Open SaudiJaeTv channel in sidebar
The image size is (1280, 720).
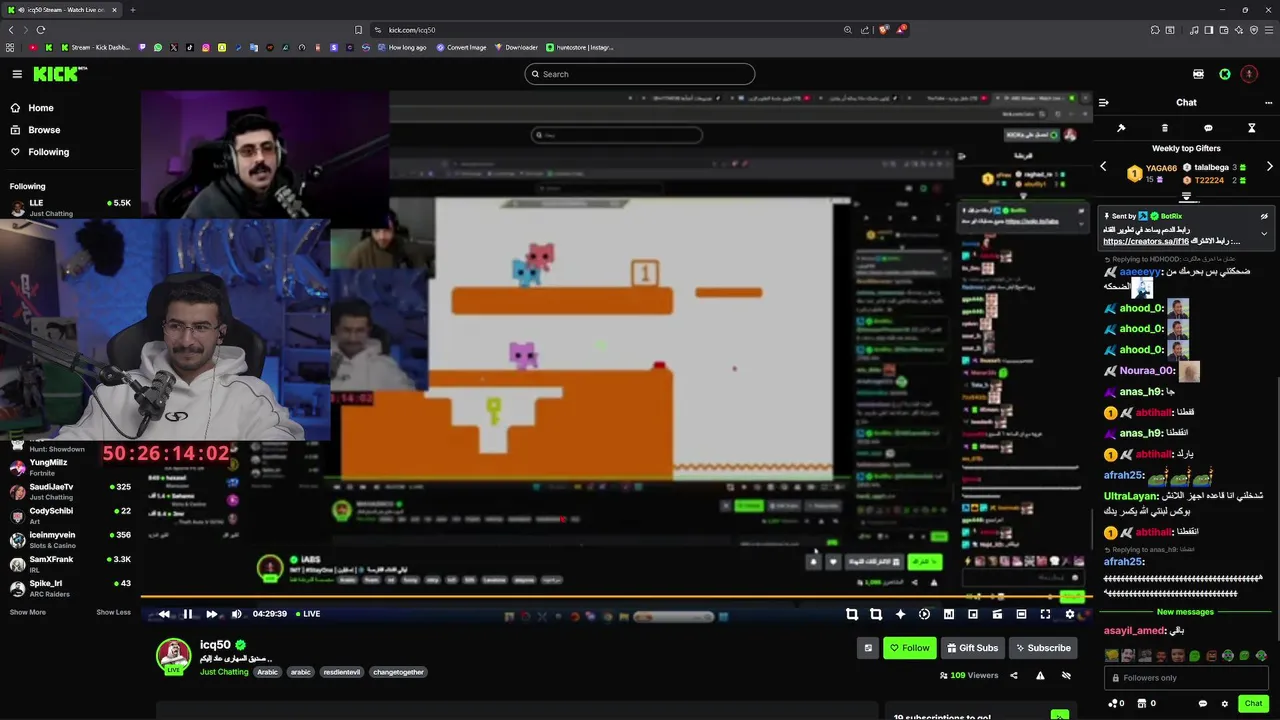[x=70, y=492]
